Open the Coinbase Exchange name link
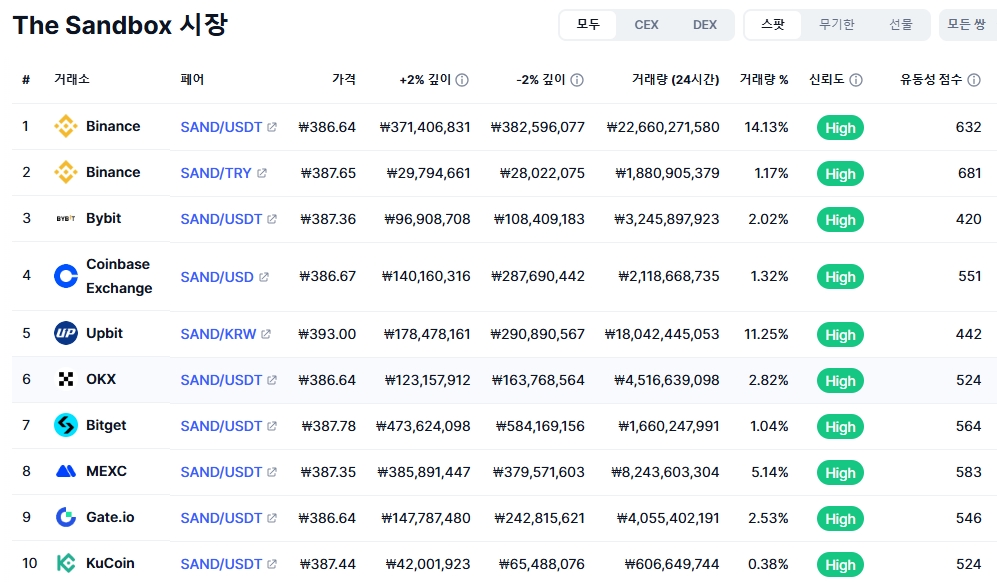The height and width of the screenshot is (582, 997). click(x=119, y=276)
